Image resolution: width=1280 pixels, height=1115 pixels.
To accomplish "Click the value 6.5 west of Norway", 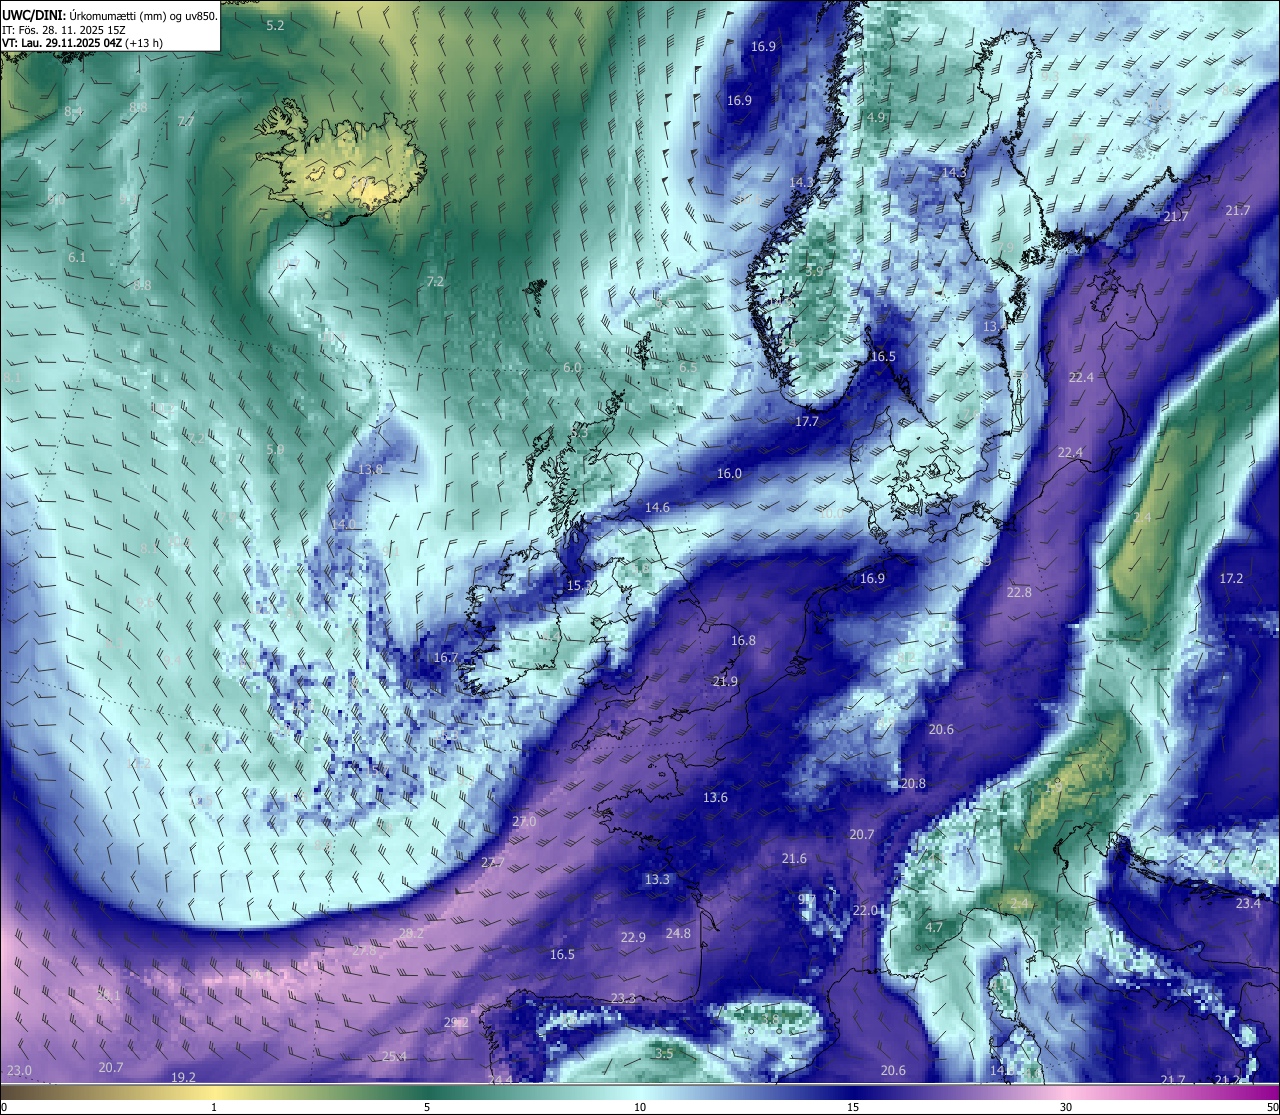I will [688, 367].
